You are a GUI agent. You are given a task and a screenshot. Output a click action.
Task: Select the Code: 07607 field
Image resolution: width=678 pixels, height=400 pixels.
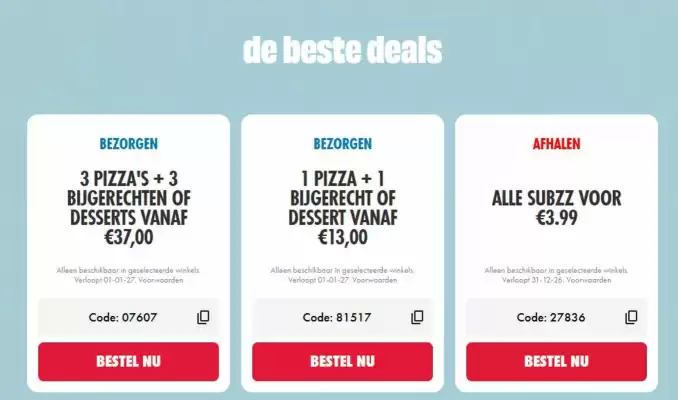(x=112, y=318)
